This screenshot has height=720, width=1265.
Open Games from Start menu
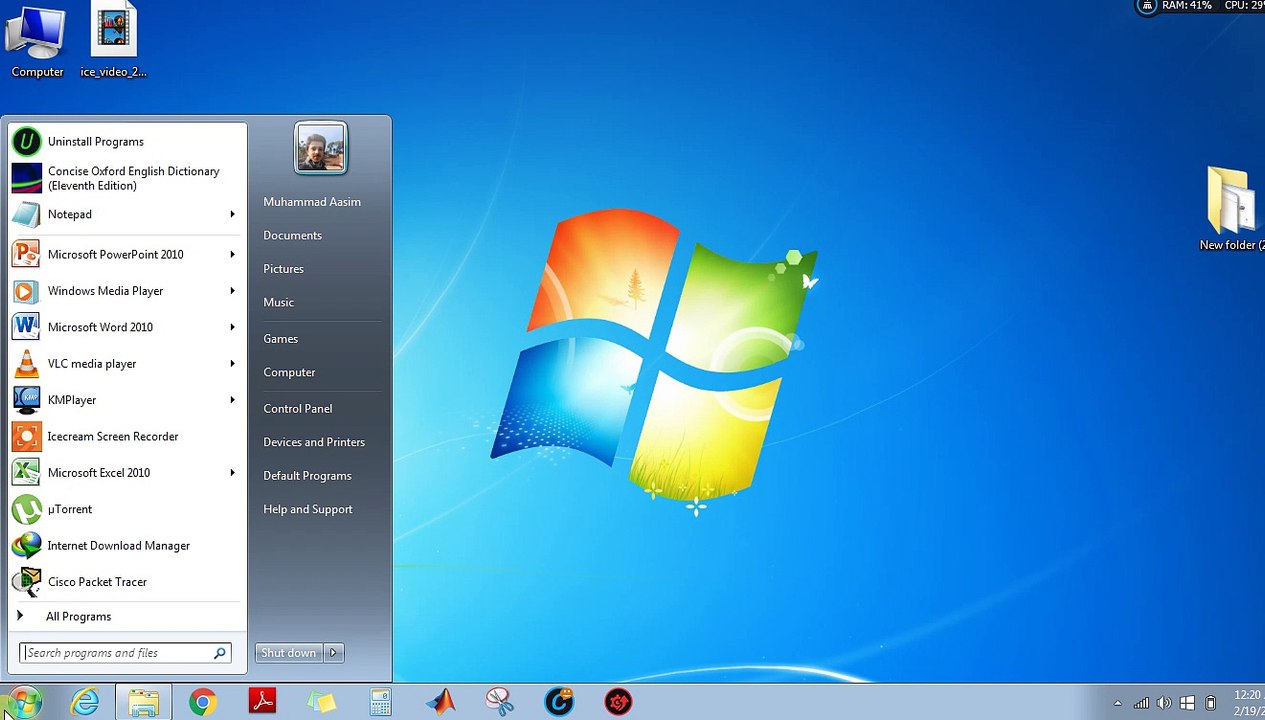coord(280,339)
